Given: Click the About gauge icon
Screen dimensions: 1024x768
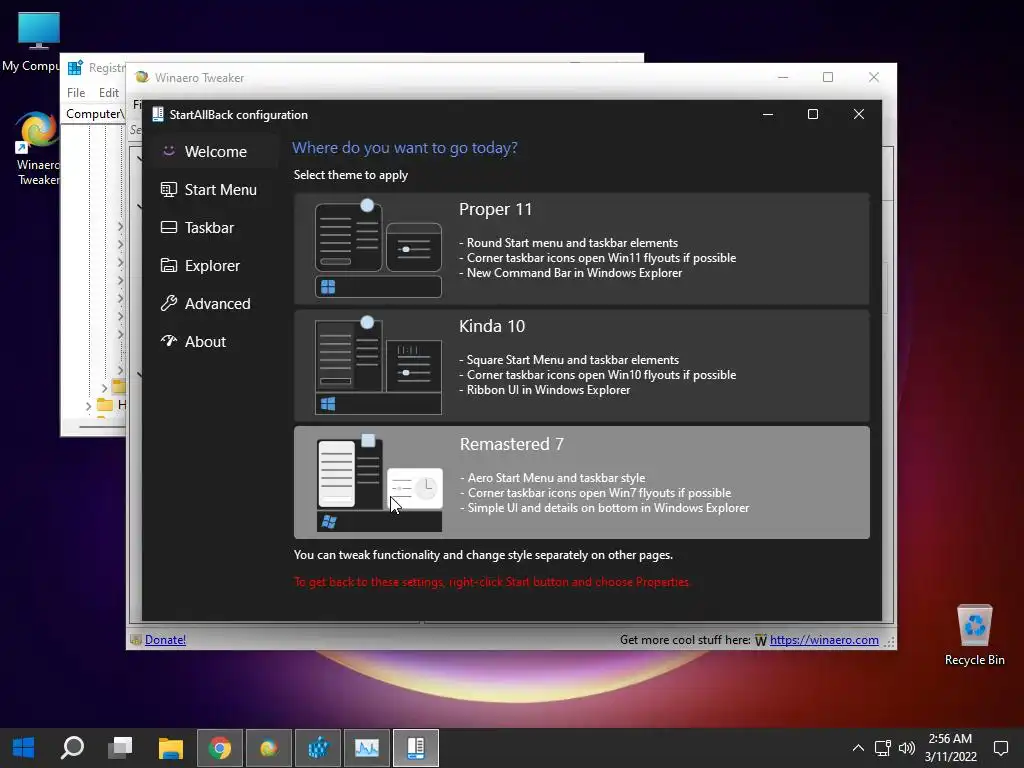Looking at the screenshot, I should pos(168,341).
